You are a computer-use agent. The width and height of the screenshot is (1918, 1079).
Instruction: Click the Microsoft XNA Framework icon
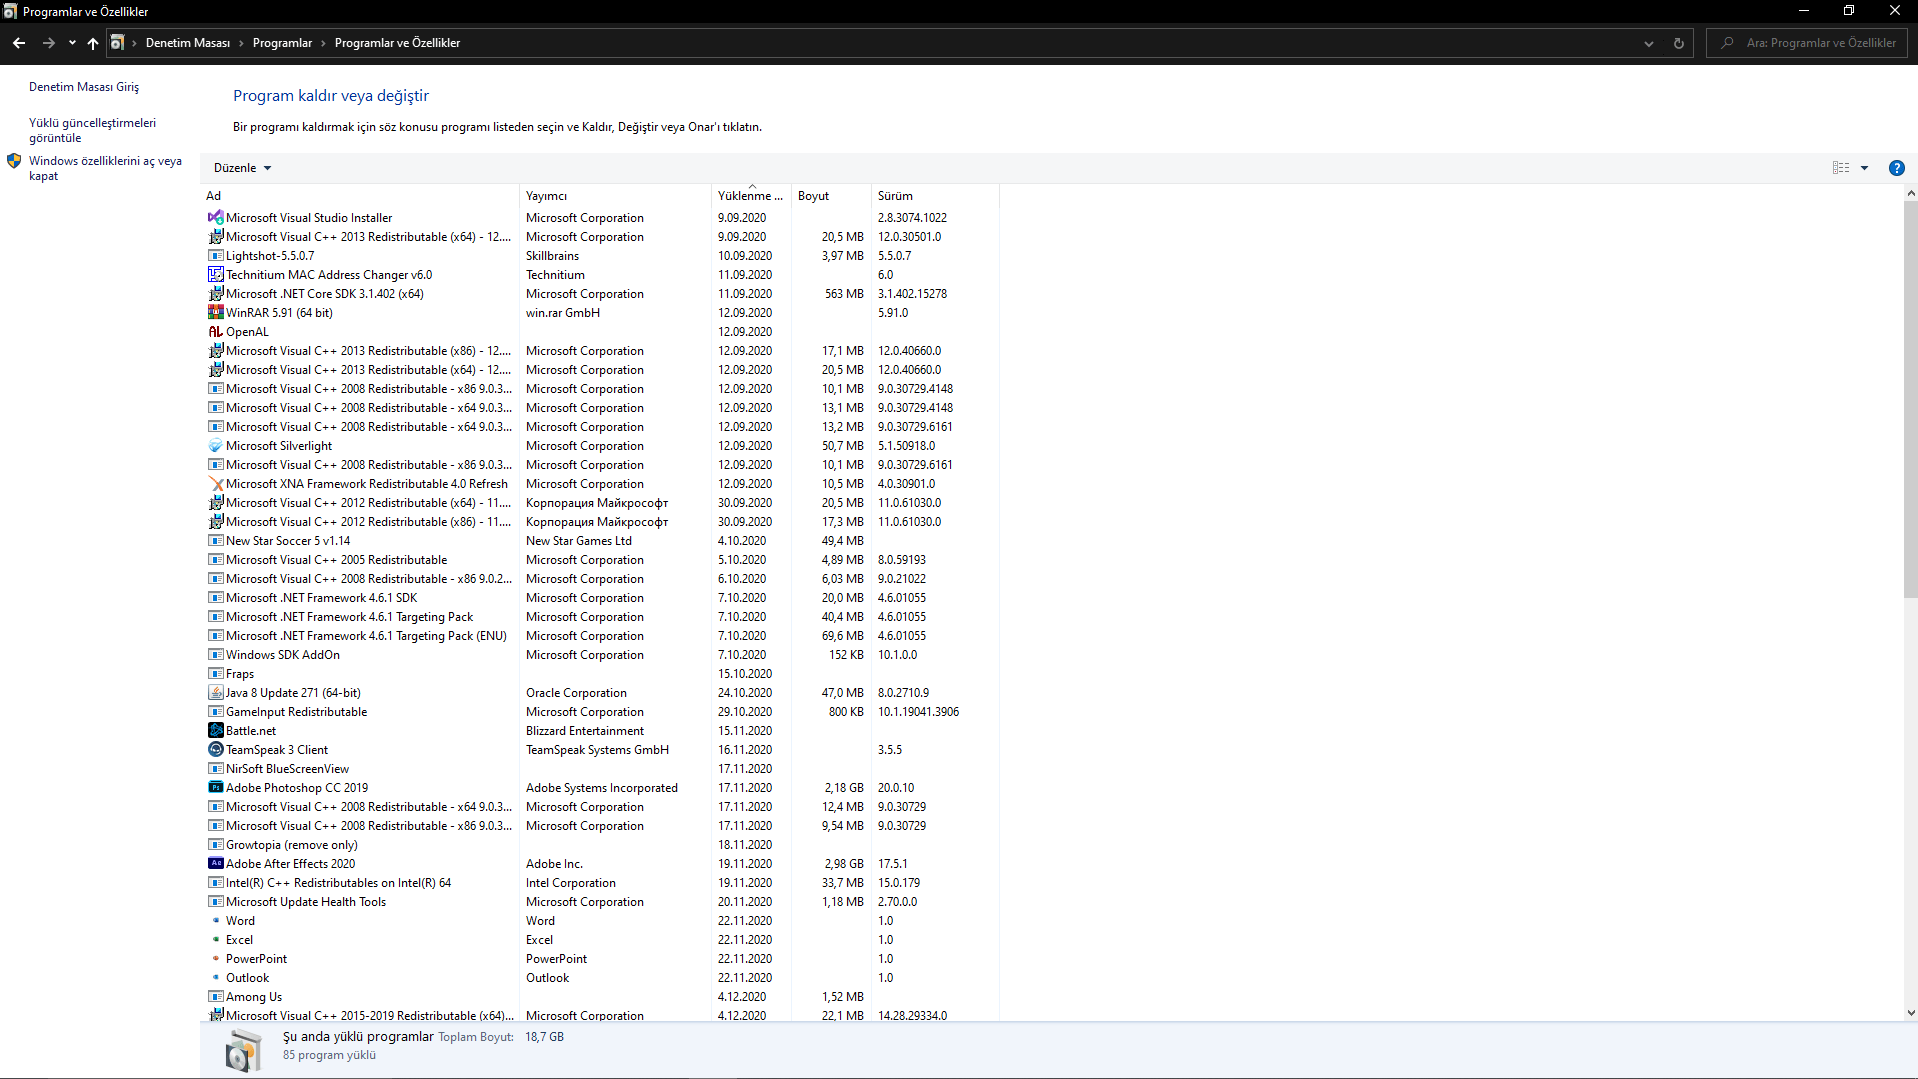click(215, 483)
